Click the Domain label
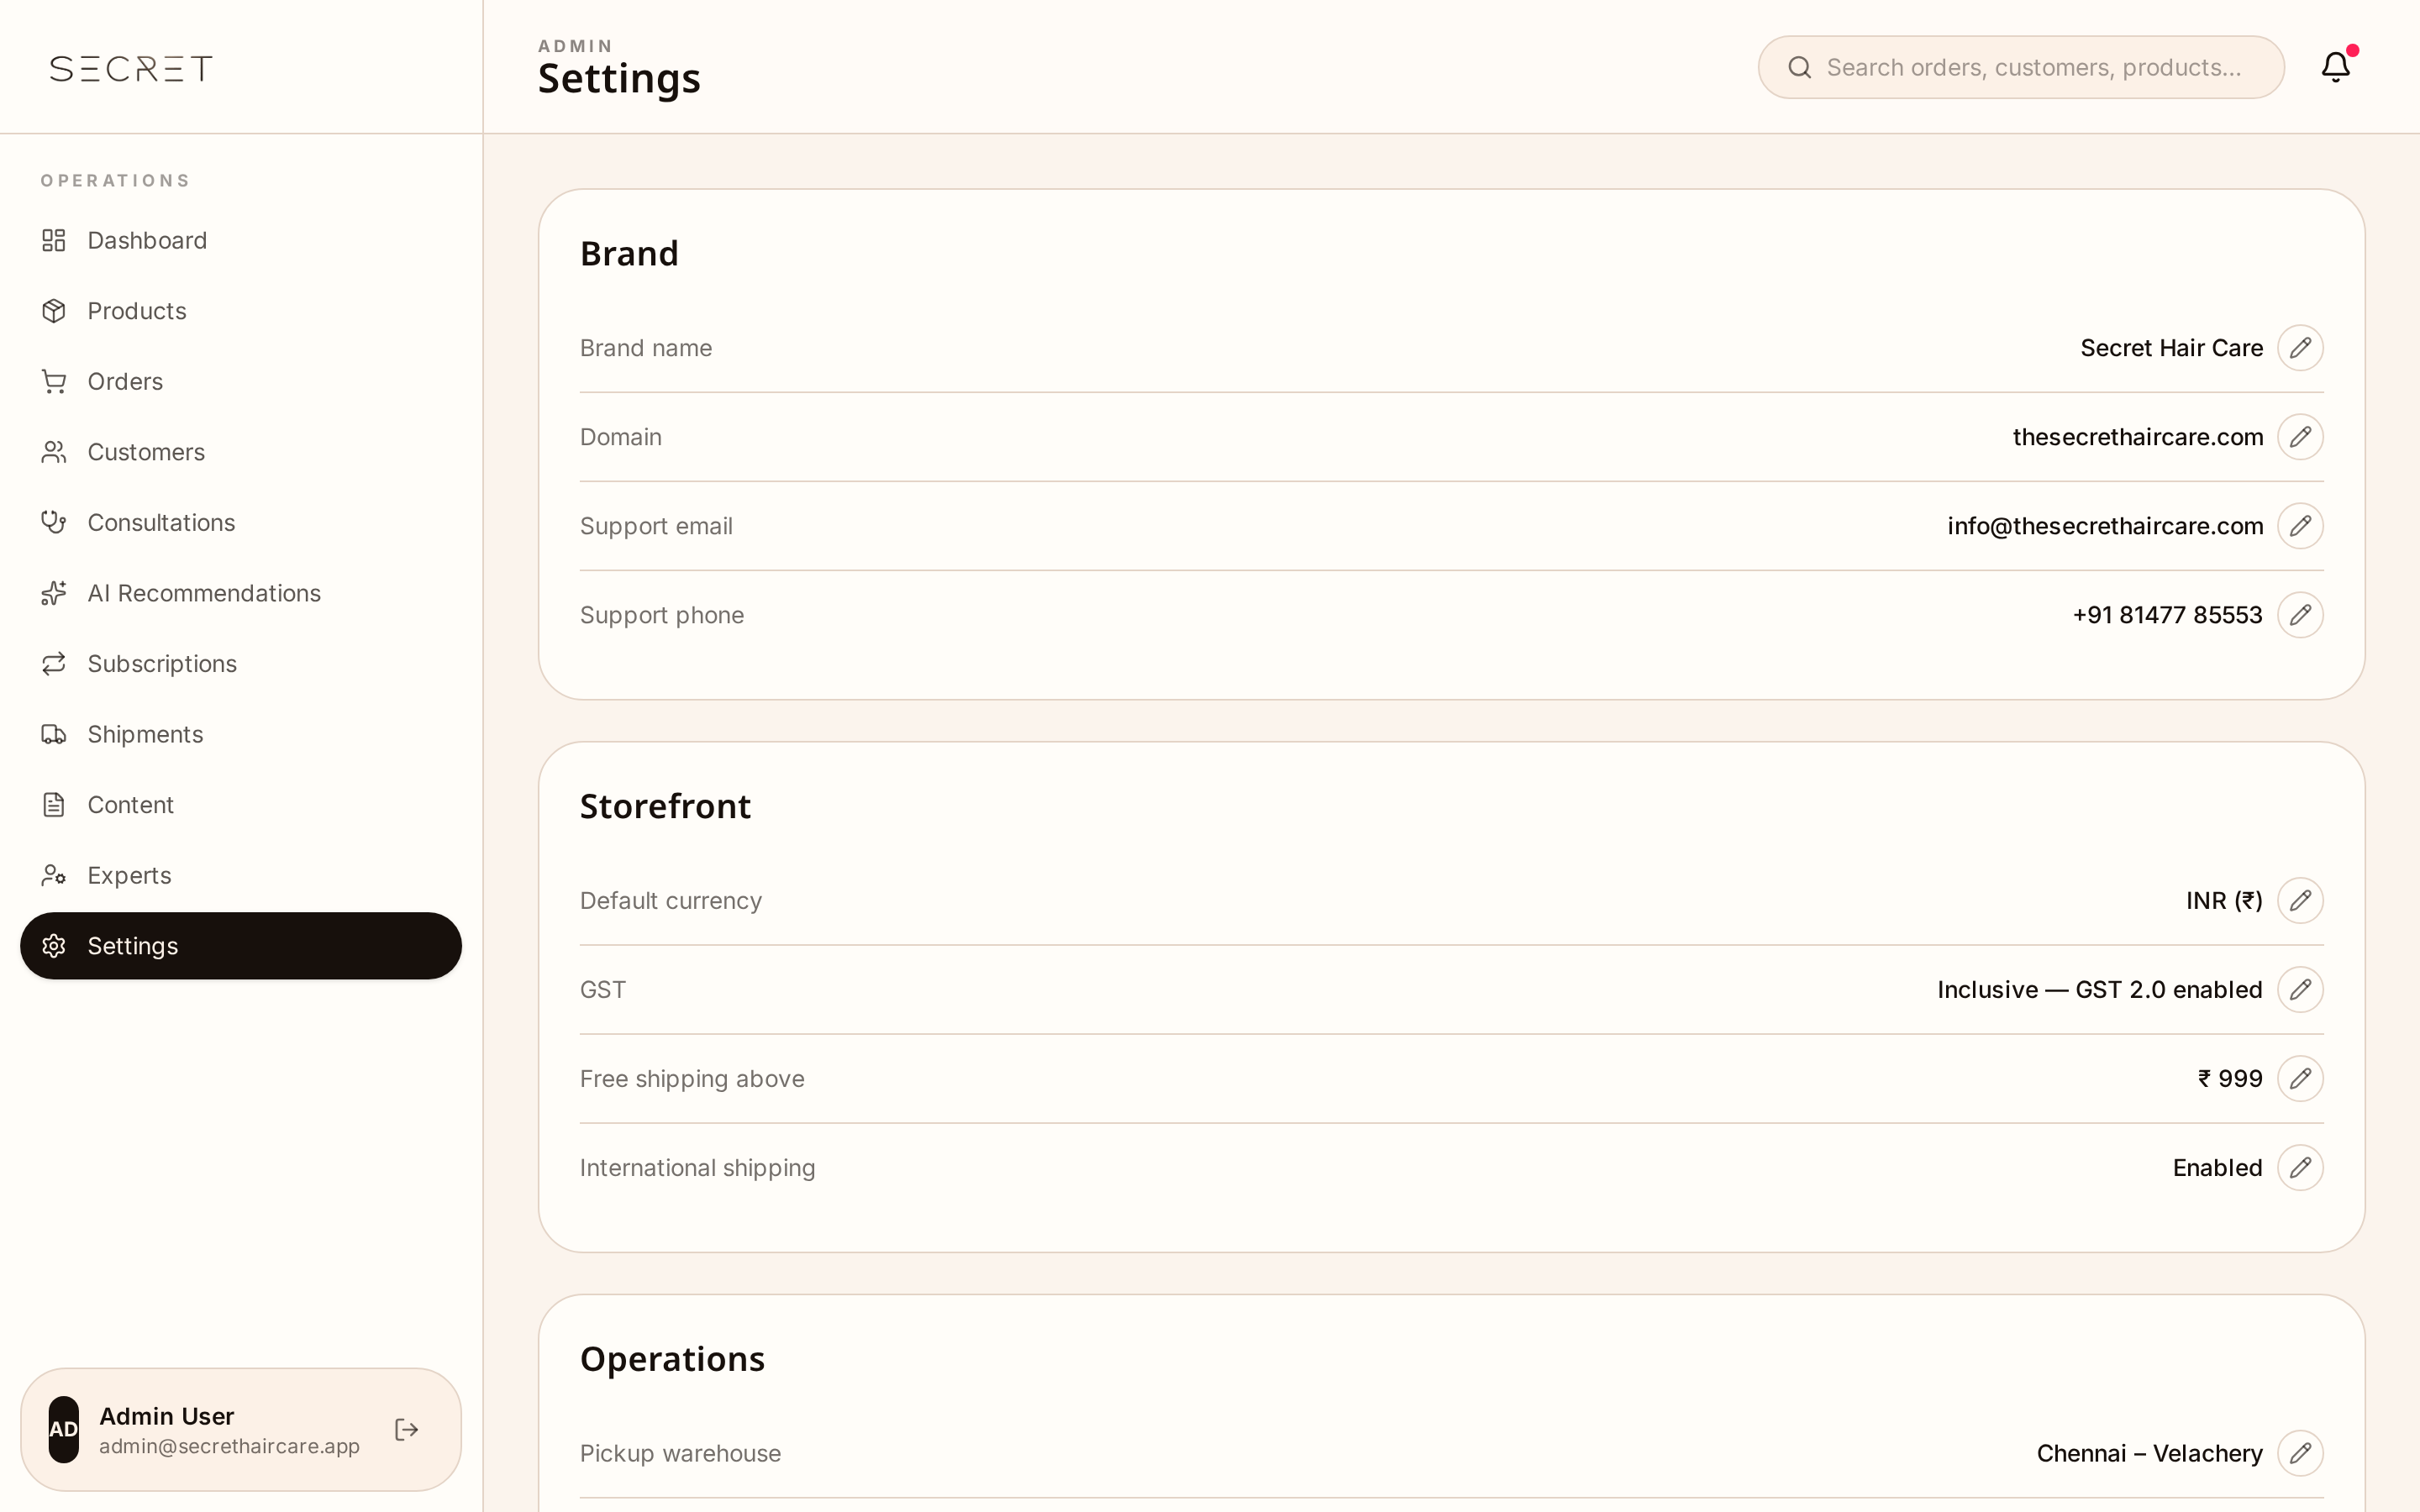This screenshot has width=2420, height=1512. coord(621,437)
